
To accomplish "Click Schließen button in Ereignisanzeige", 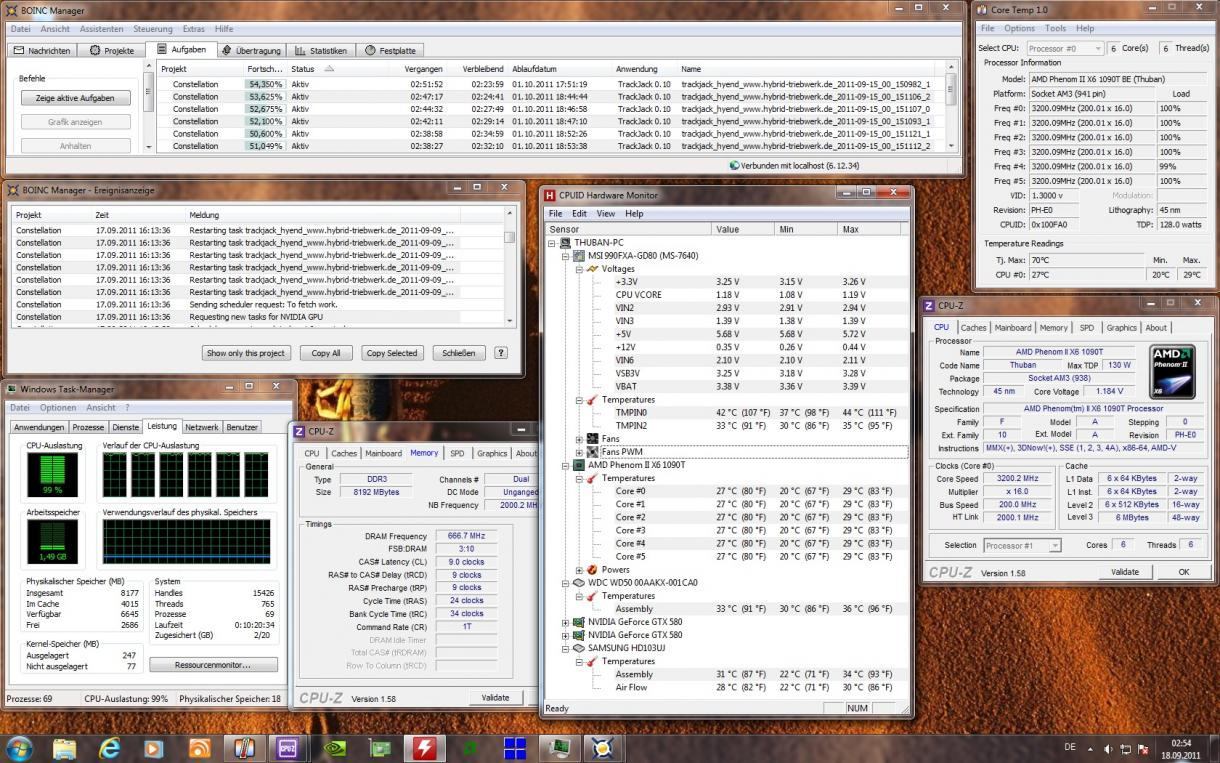I will pos(459,353).
